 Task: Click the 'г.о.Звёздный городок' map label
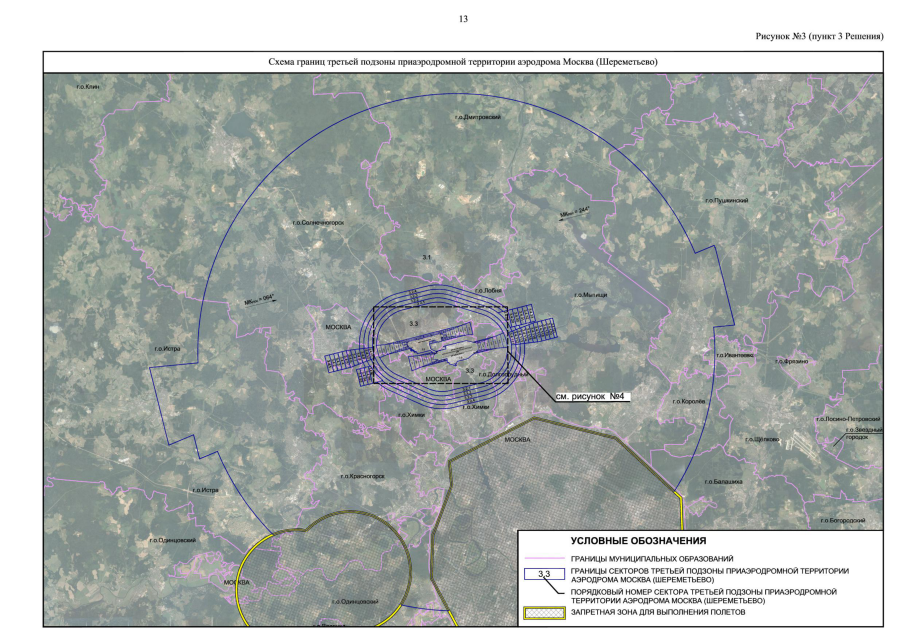(863, 433)
